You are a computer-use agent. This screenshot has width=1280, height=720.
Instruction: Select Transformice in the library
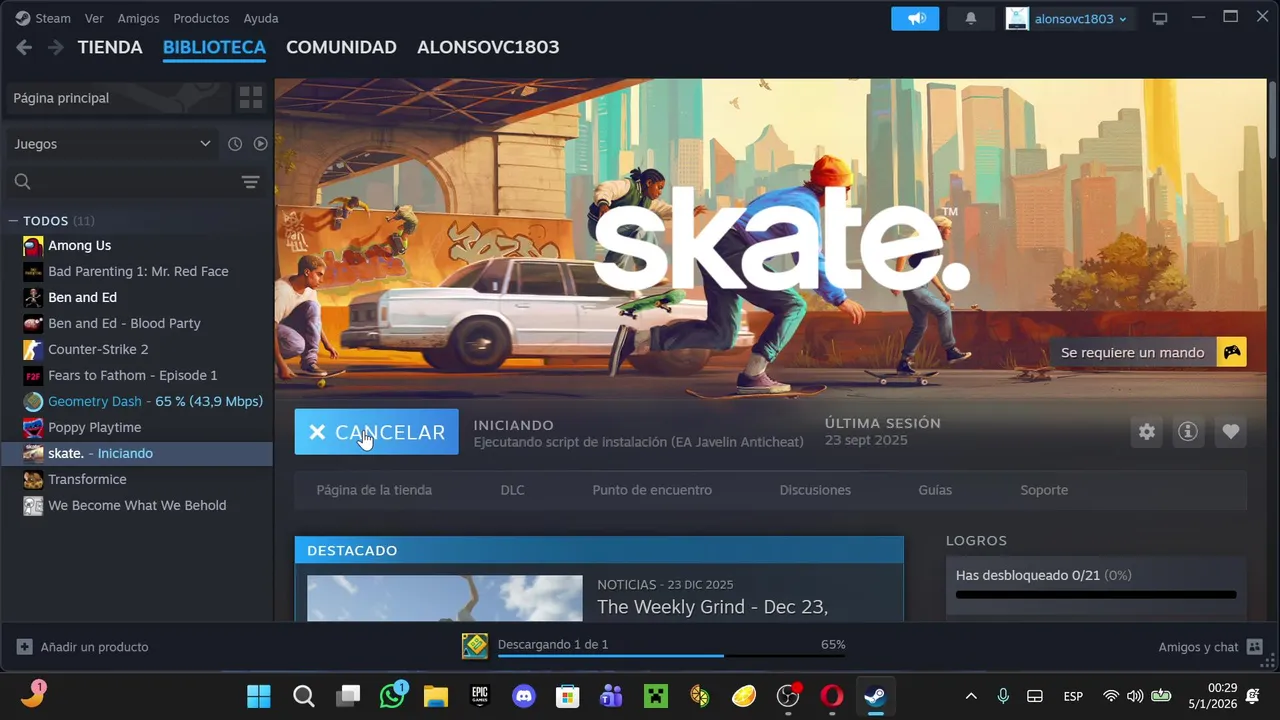tap(137, 479)
